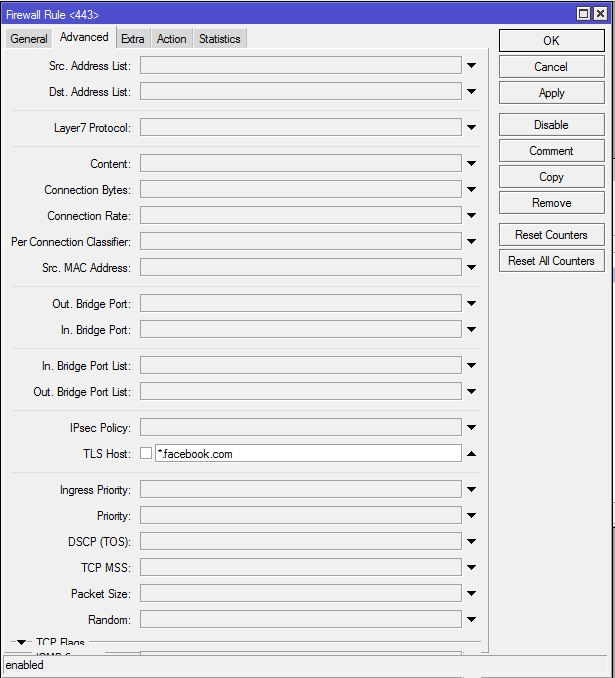
Task: Disable this firewall rule
Action: click(551, 125)
